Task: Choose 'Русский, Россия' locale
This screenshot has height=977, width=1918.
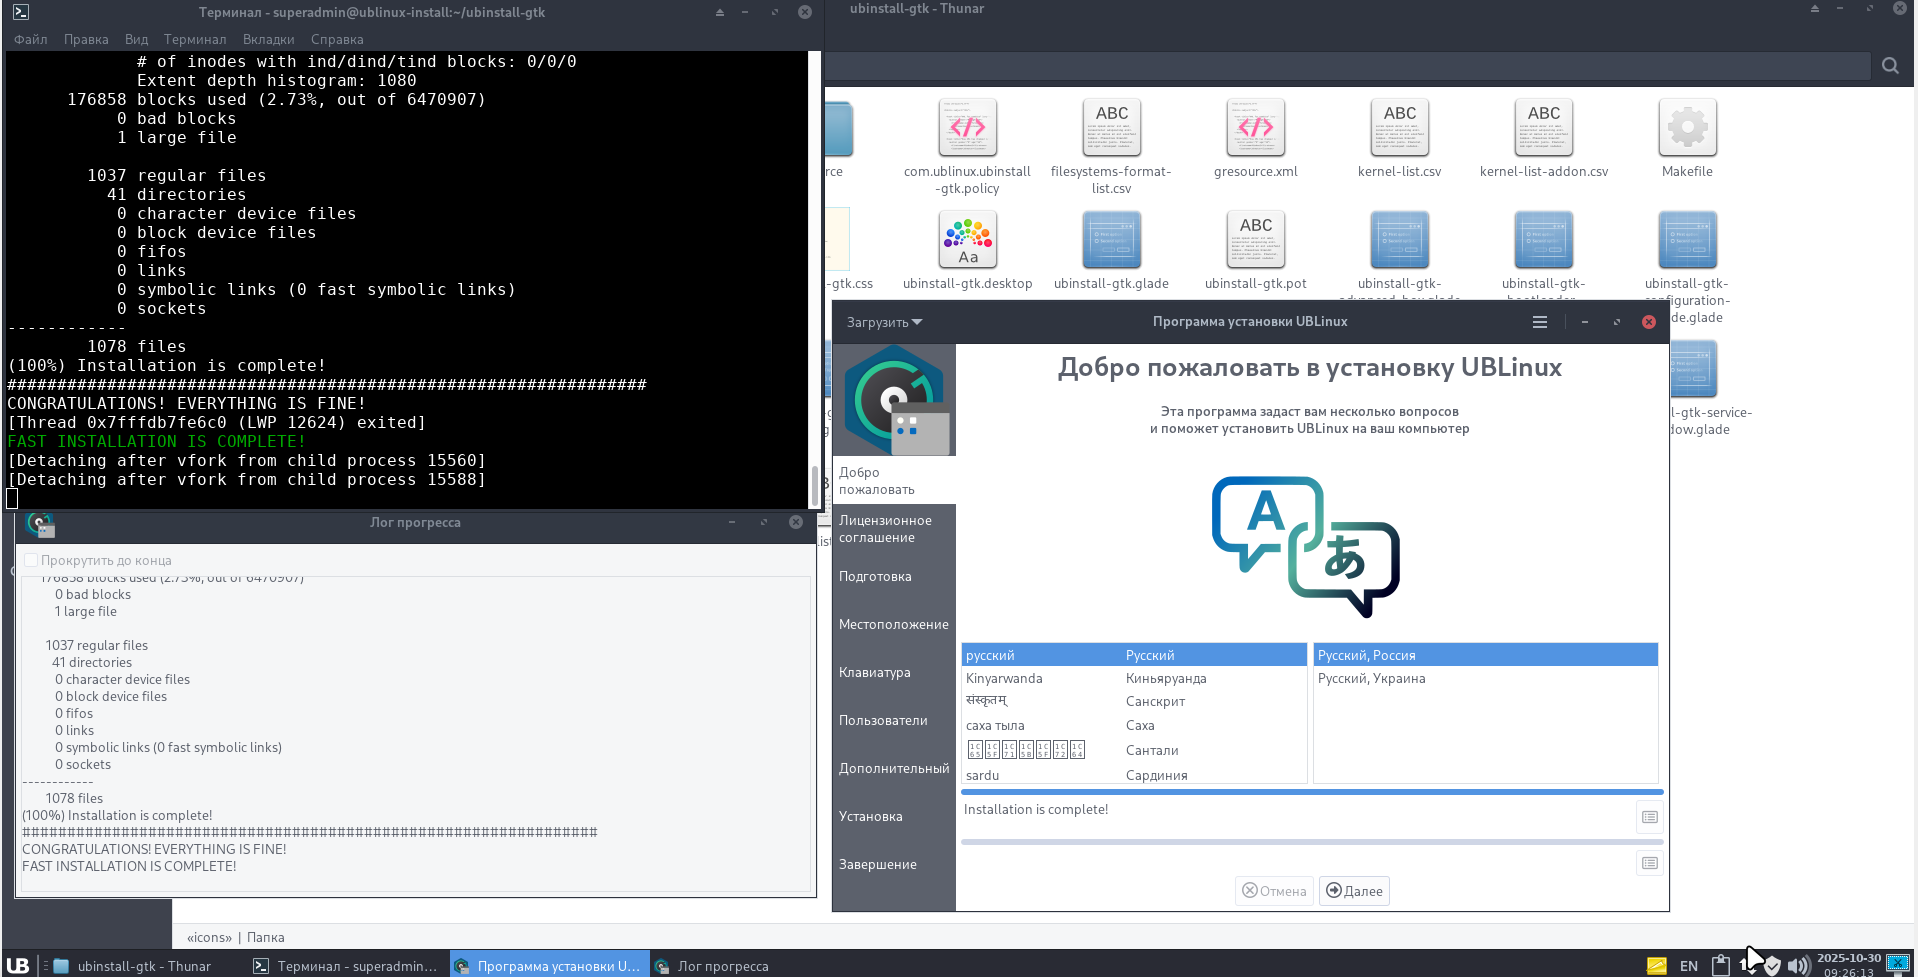Action: (1486, 655)
